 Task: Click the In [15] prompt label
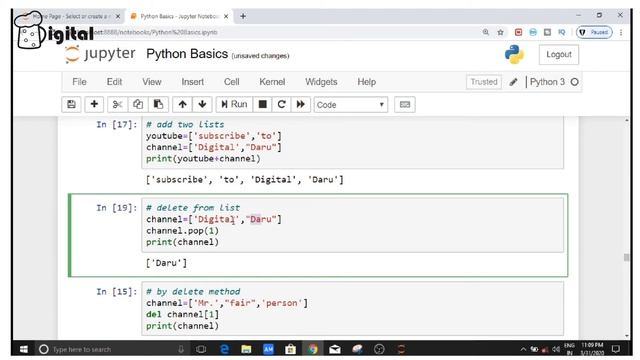[116, 291]
